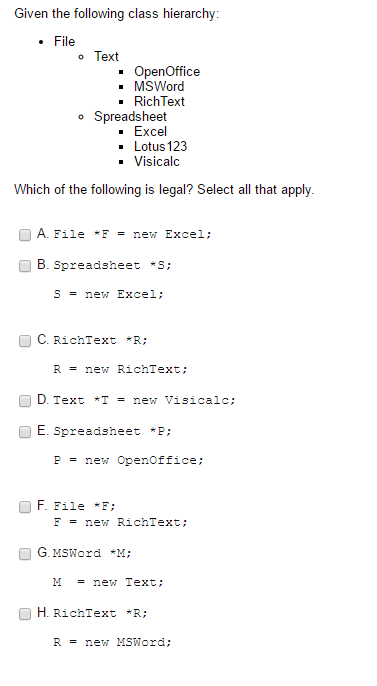Click the code line R = new RichText
This screenshot has height=686, width=377.
[120, 369]
